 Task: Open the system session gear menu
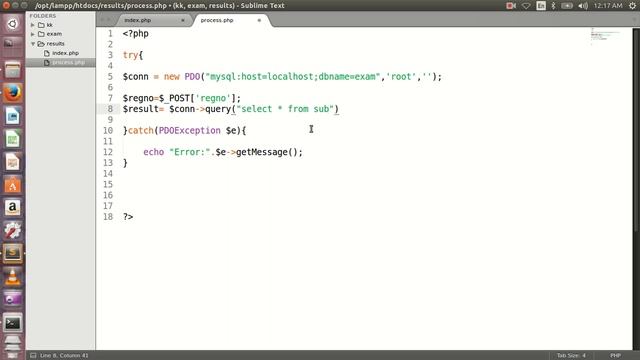pos(632,6)
